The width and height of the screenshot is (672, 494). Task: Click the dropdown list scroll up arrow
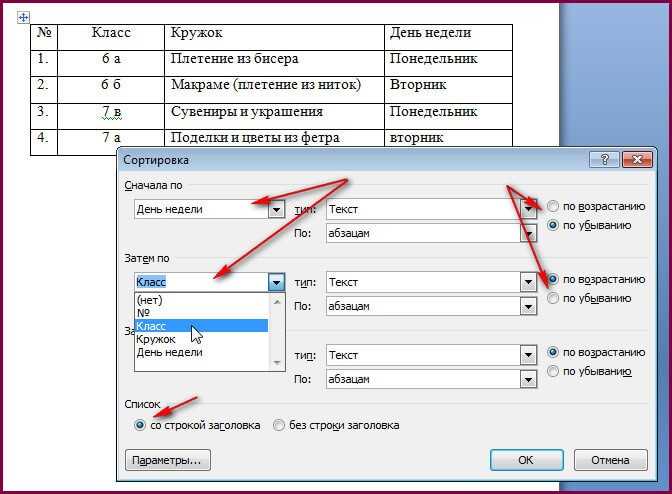(x=277, y=302)
